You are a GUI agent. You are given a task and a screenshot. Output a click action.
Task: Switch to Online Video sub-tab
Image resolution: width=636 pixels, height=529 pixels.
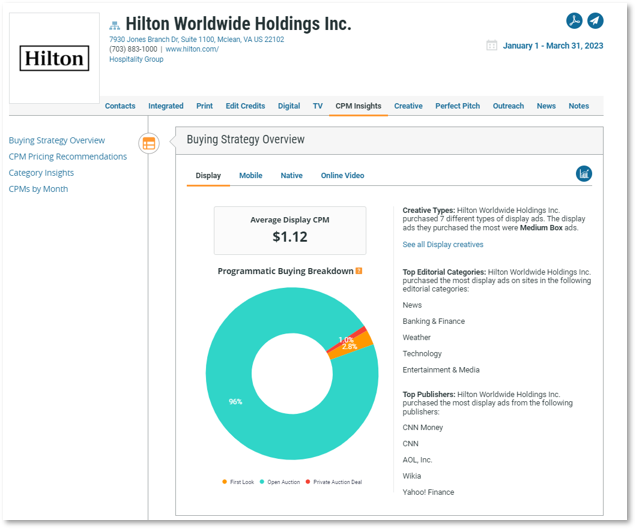tap(343, 176)
